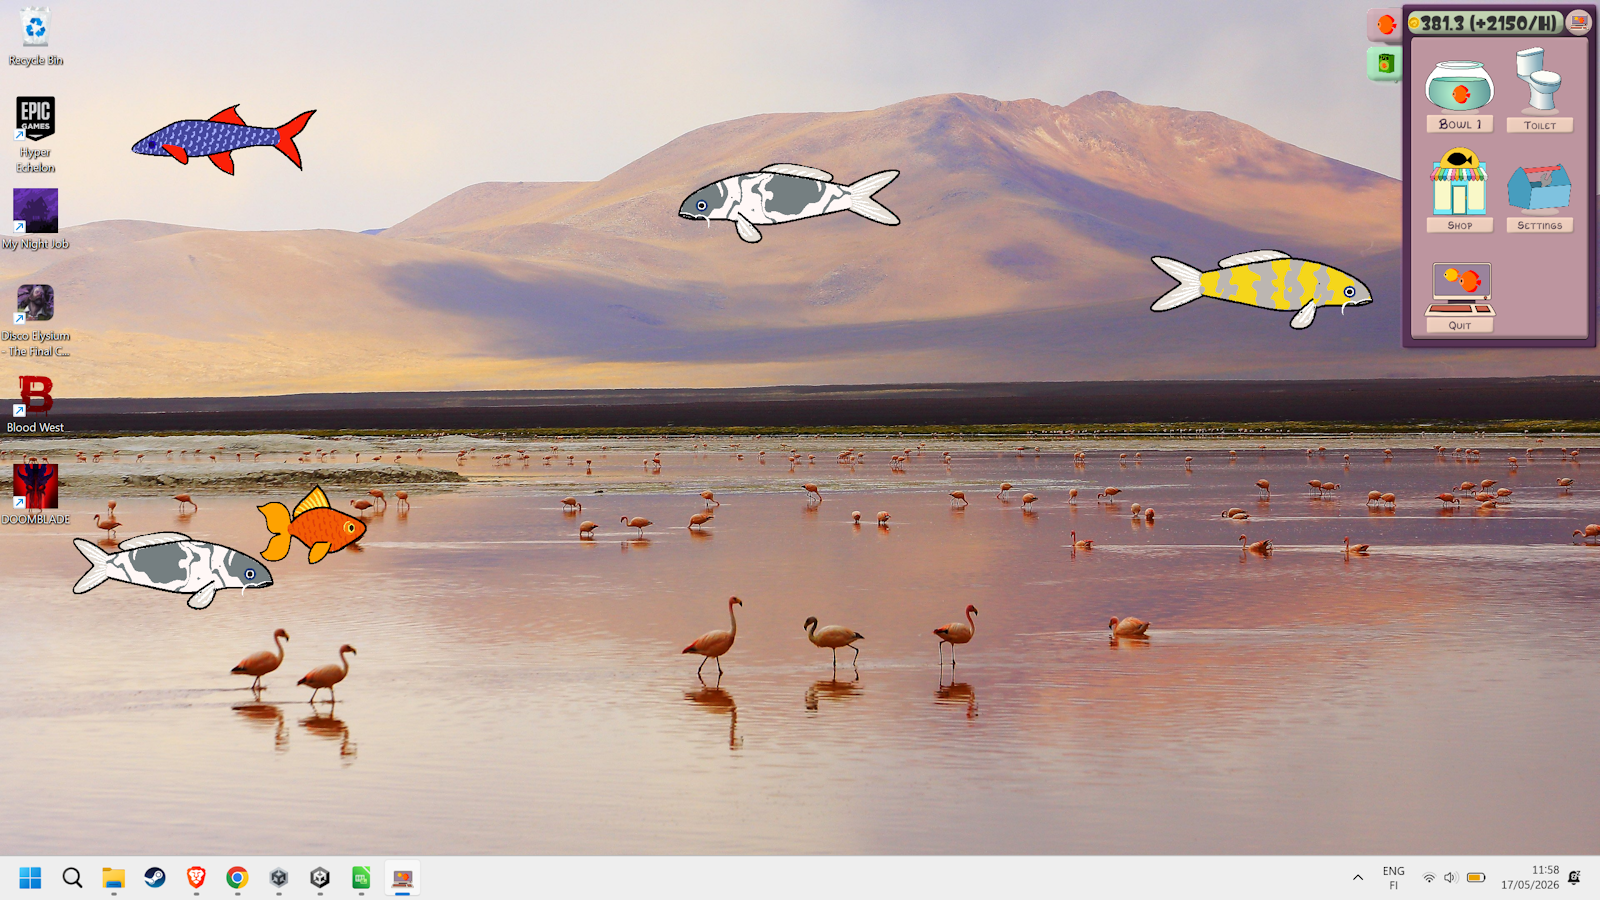This screenshot has height=900, width=1600.
Task: Open the fish Shop storefront icon
Action: click(x=1459, y=182)
